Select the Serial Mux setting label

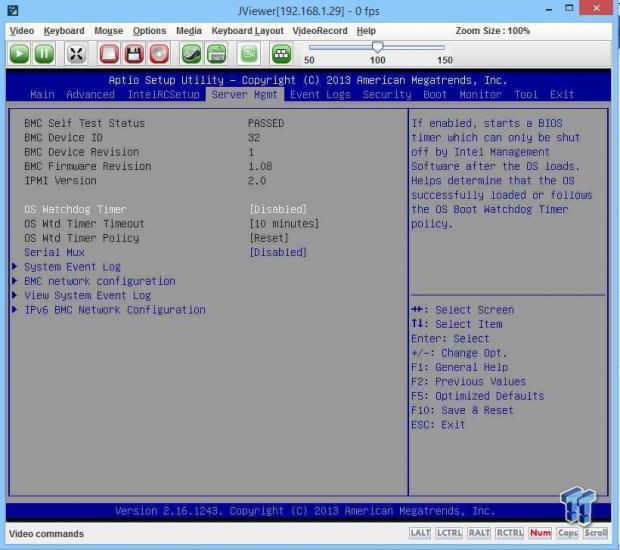(54, 252)
